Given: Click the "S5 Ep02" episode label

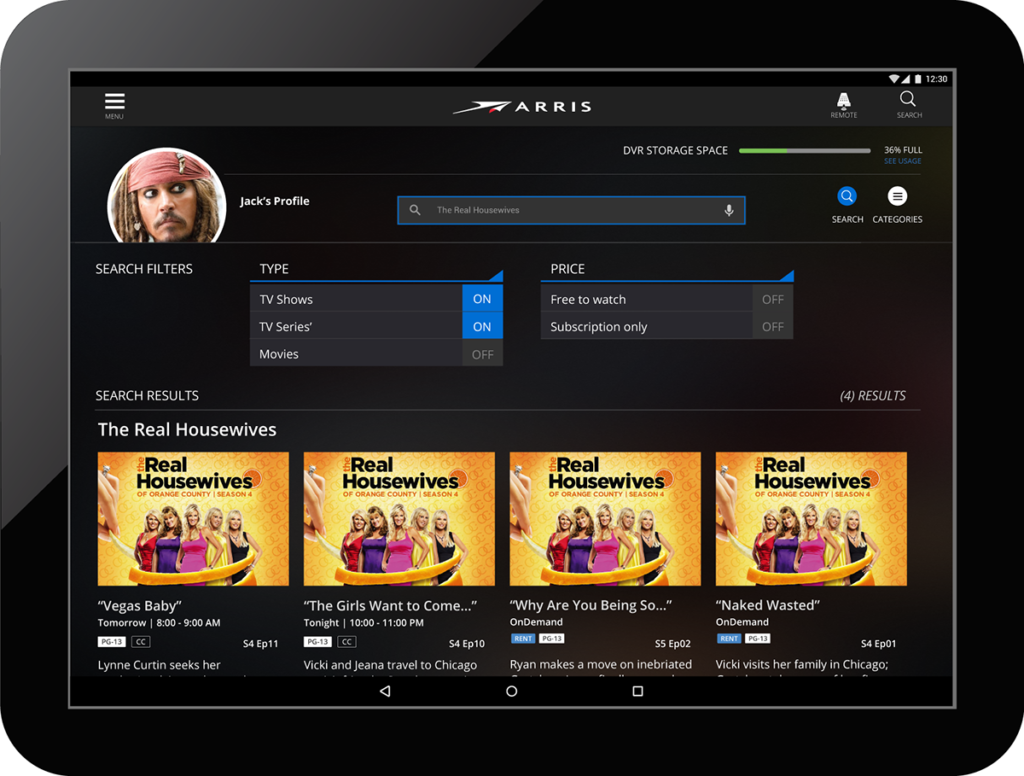Looking at the screenshot, I should pyautogui.click(x=673, y=643).
